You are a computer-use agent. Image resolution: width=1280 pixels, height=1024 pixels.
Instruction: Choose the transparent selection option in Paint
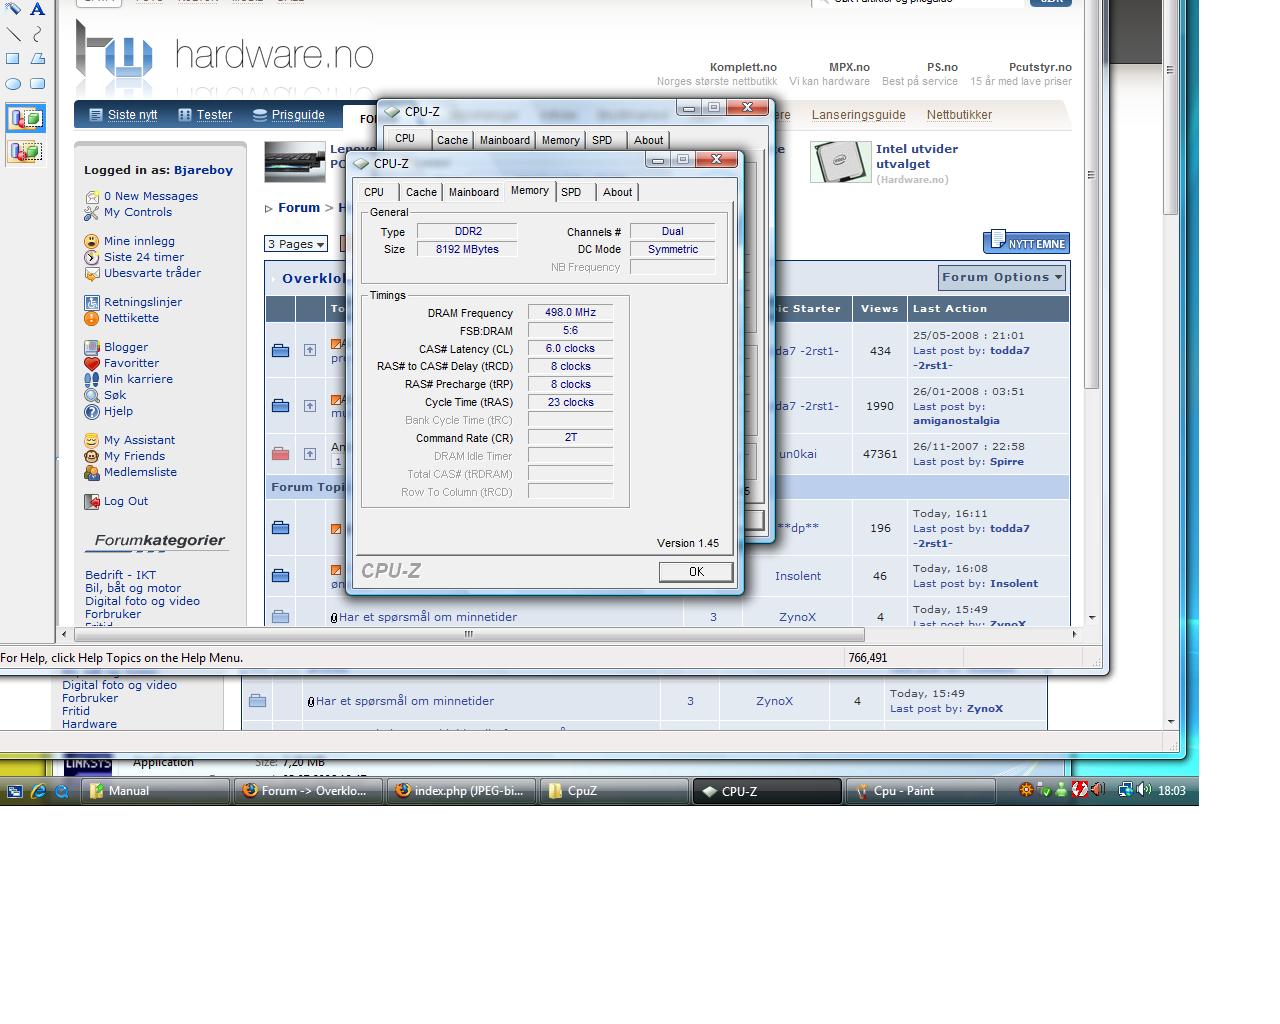[x=25, y=152]
